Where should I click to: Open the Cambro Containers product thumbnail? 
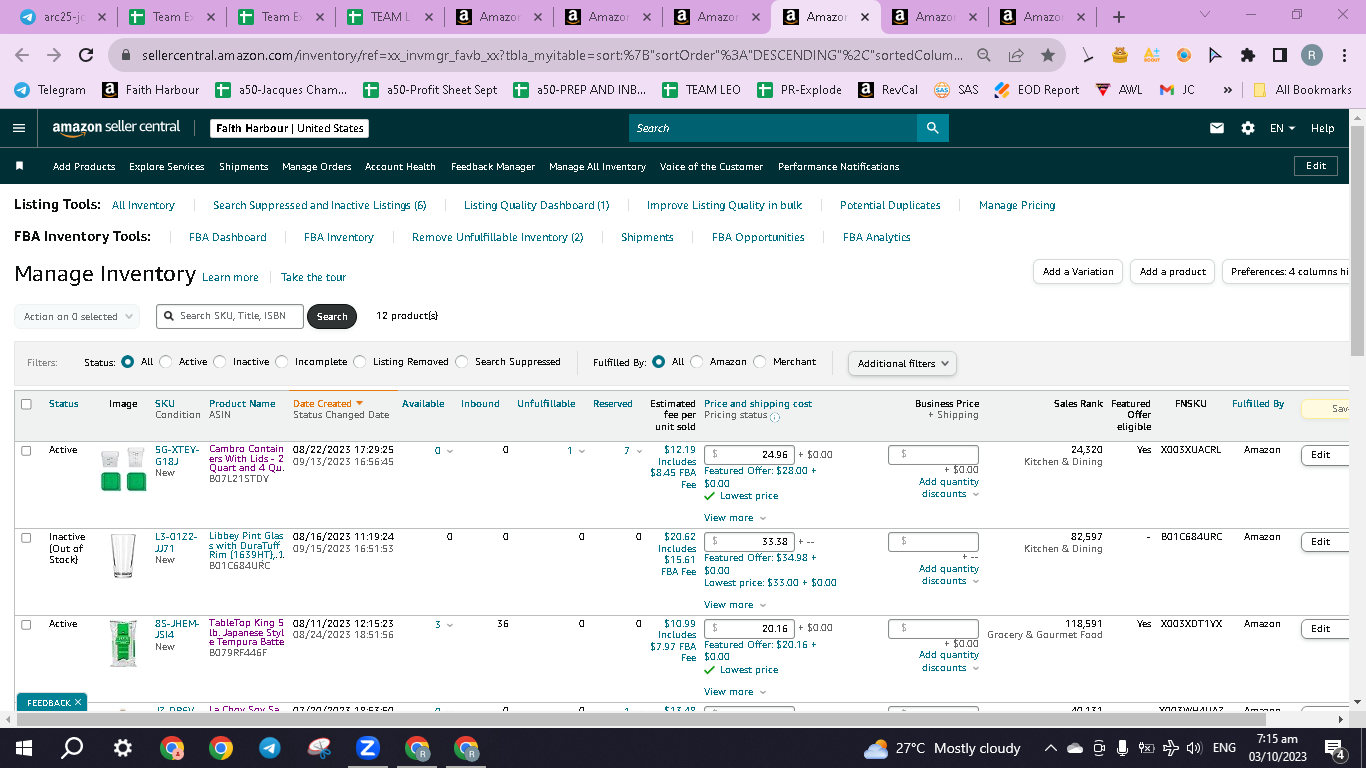[123, 470]
